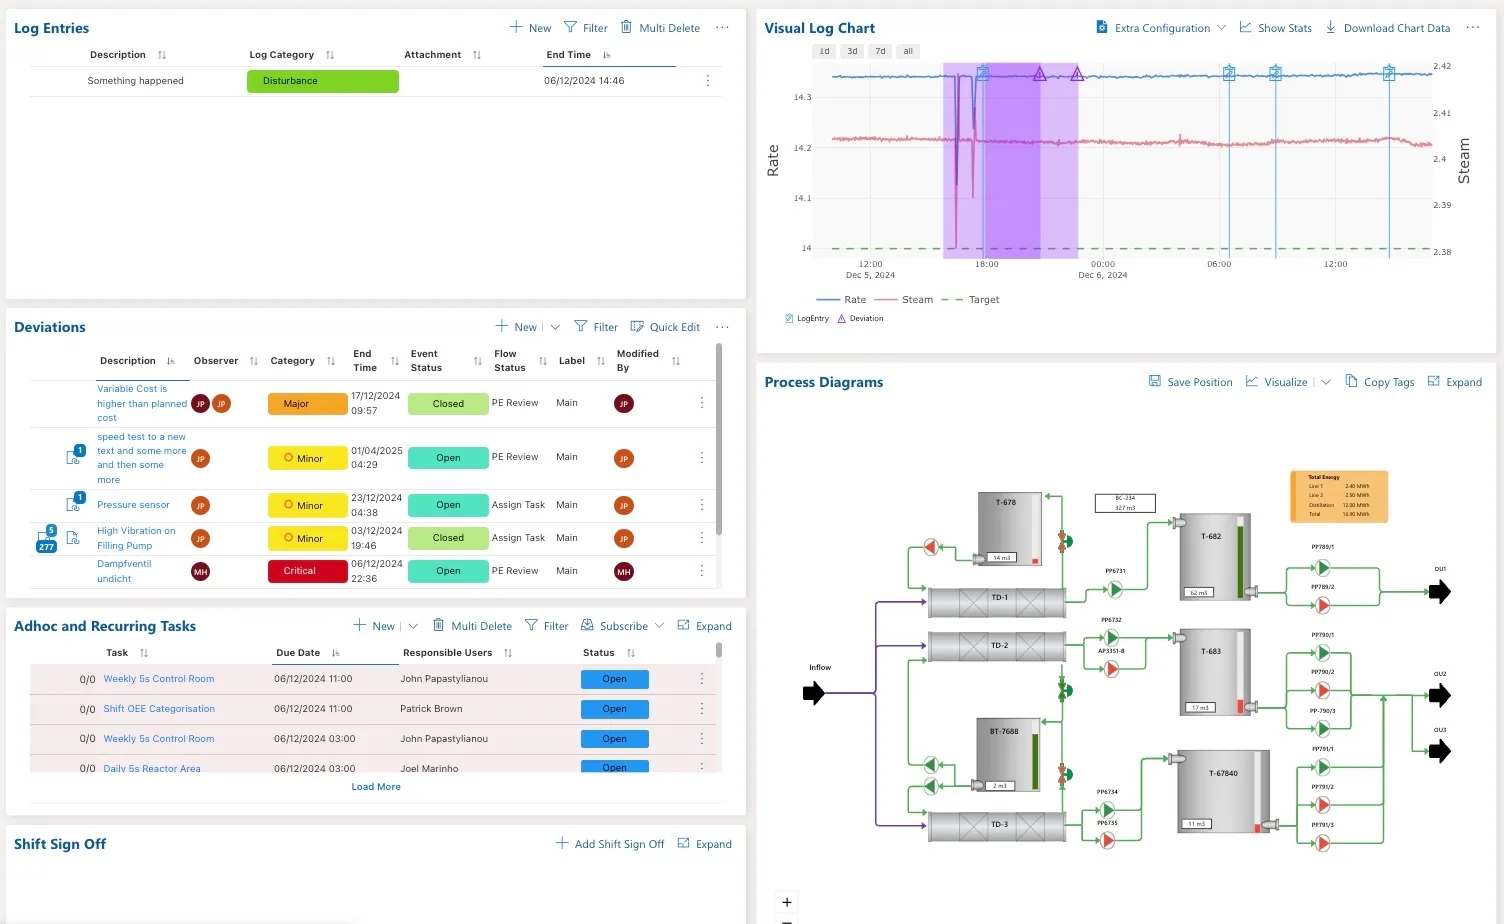Expand the Tasks New dropdown chevron
This screenshot has width=1504, height=924.
(413, 626)
